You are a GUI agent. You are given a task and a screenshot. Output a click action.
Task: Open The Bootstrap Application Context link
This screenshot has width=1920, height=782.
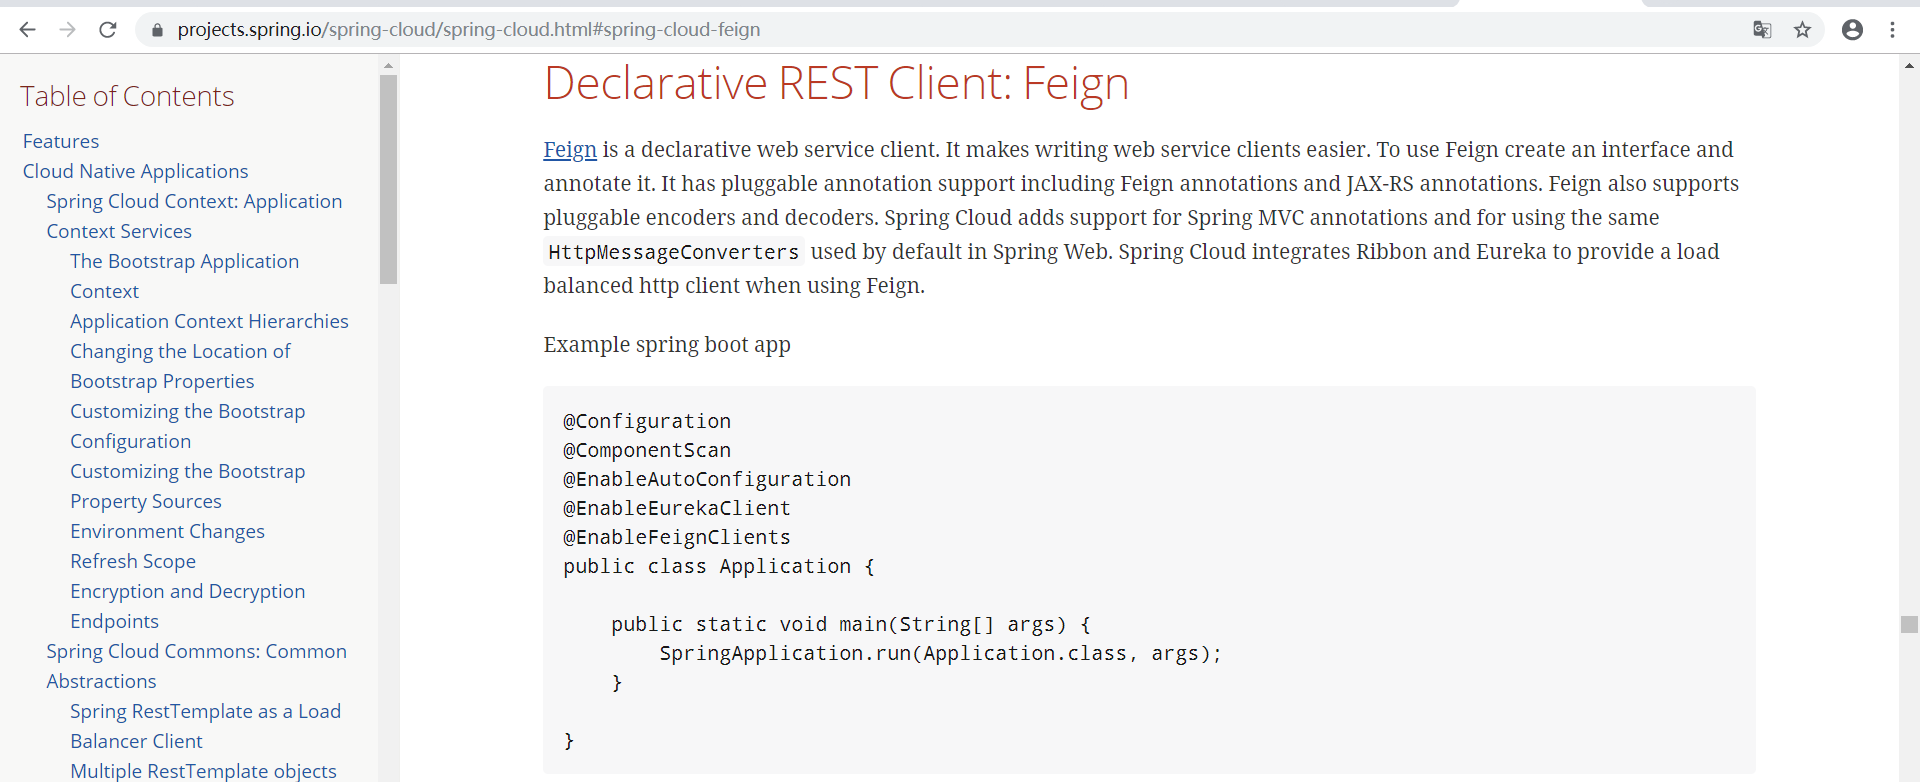pos(184,276)
